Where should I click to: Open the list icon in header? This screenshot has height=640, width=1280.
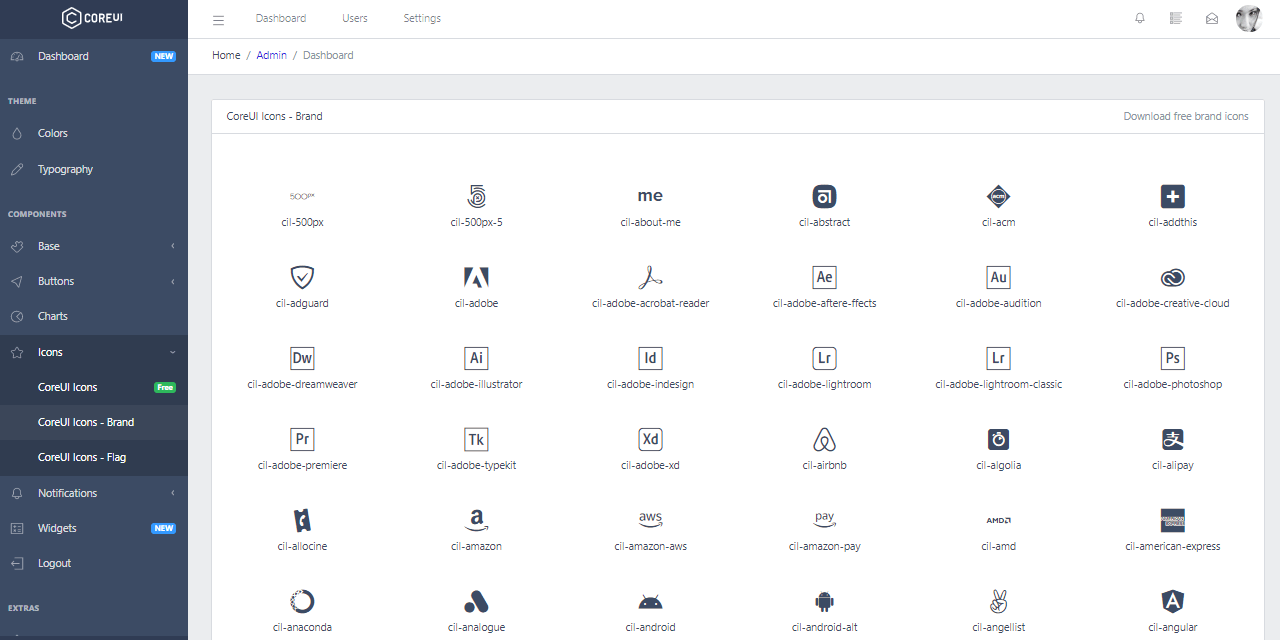(x=1176, y=18)
